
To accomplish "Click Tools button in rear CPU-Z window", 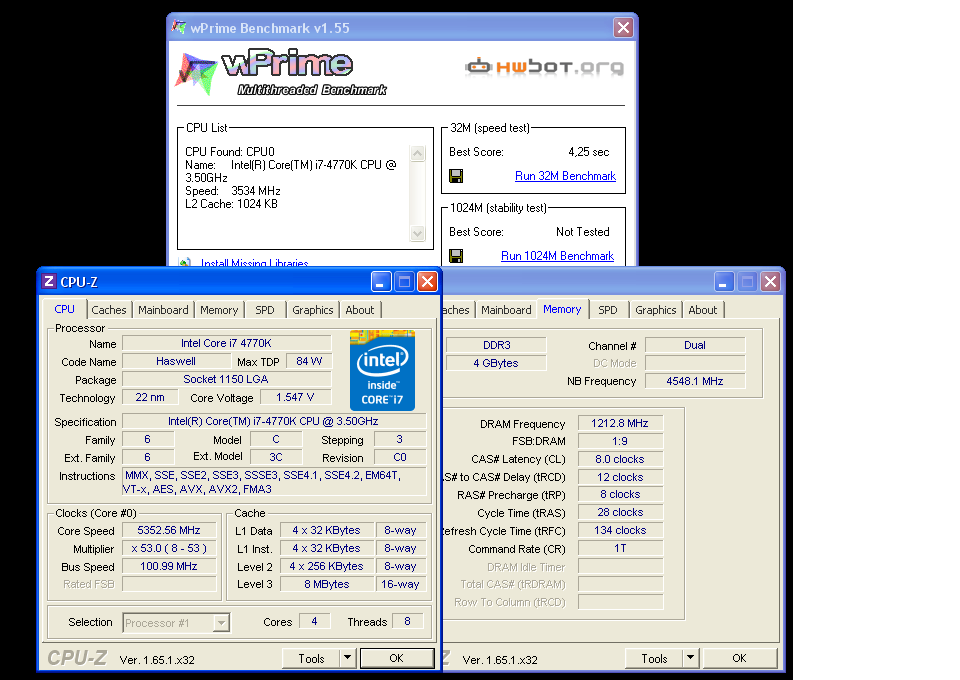I will click(x=654, y=659).
